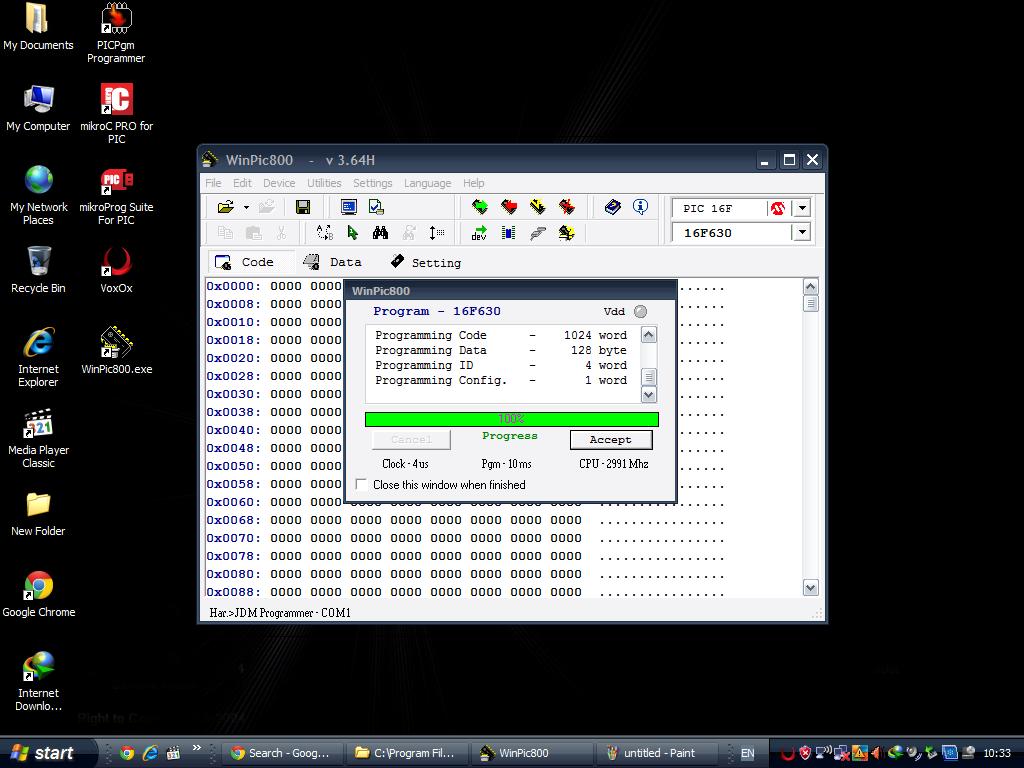Open the Settings menu

pyautogui.click(x=372, y=183)
